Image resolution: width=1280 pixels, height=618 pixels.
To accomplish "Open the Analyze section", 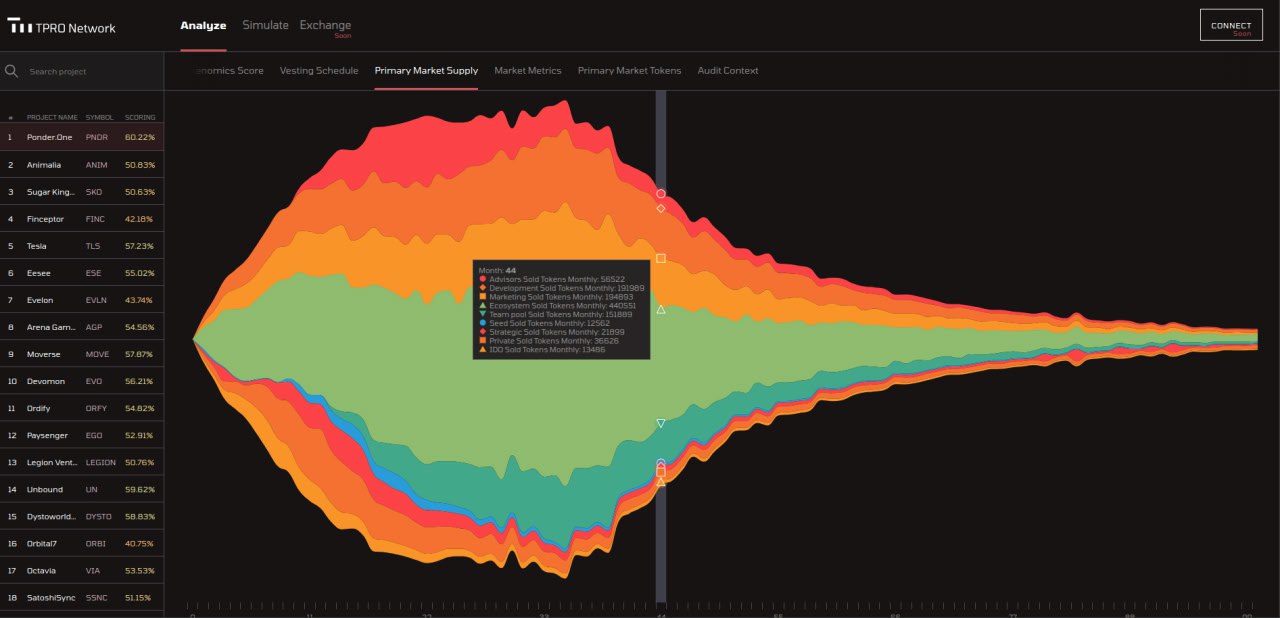I will (x=203, y=25).
